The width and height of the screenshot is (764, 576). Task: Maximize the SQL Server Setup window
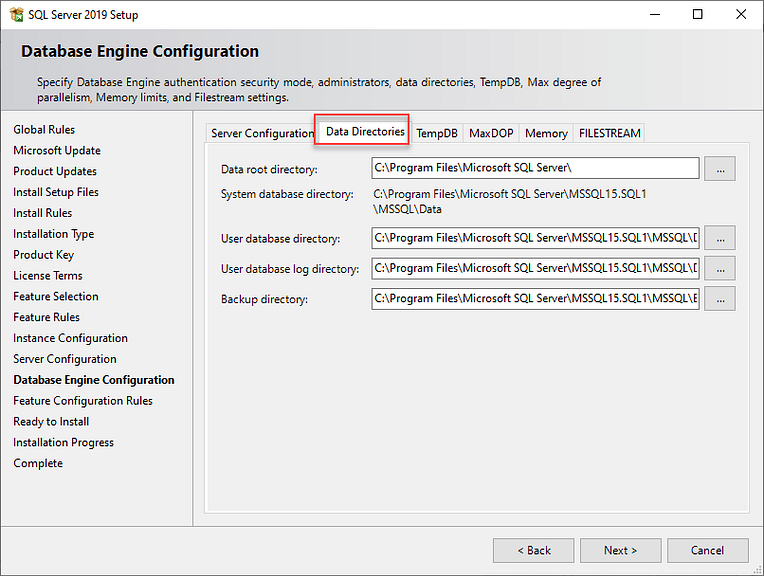tap(698, 15)
